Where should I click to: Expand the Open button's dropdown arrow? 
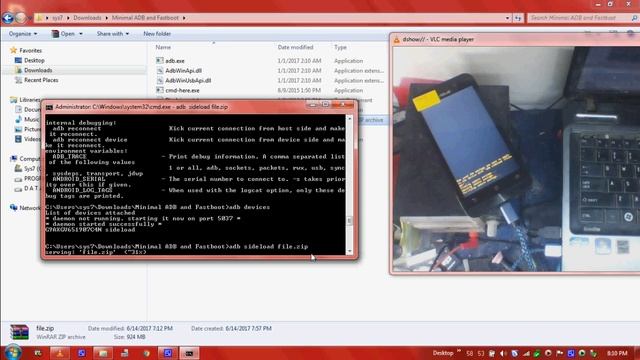point(80,34)
